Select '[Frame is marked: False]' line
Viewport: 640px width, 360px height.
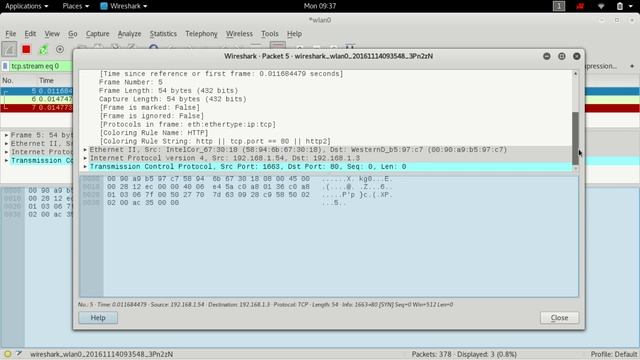[x=149, y=108]
